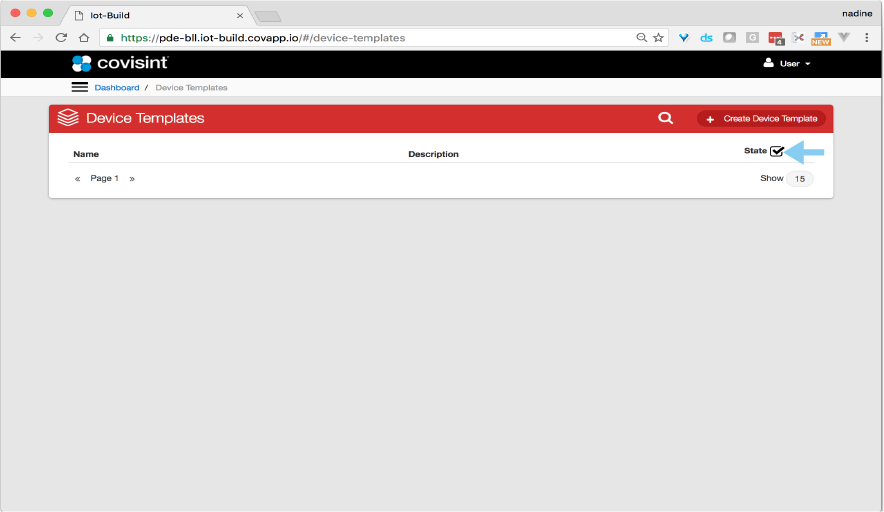This screenshot has height=512, width=884.
Task: Sort by the Name column header
Action: tap(86, 154)
